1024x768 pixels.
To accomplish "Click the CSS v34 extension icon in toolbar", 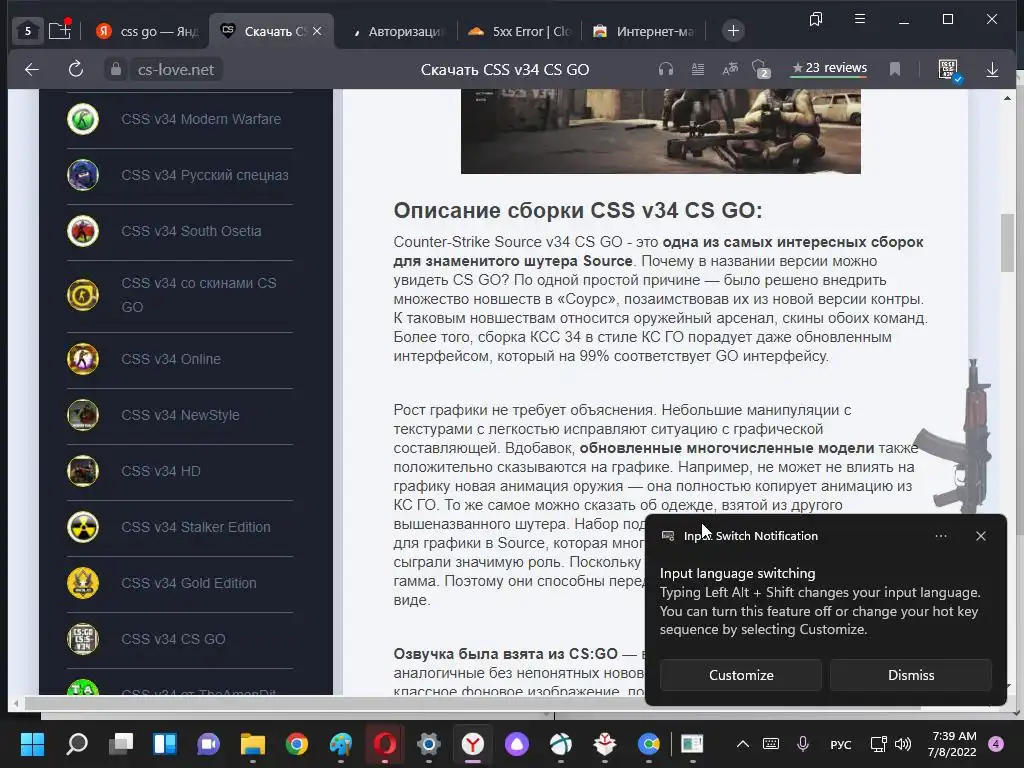I will click(948, 69).
